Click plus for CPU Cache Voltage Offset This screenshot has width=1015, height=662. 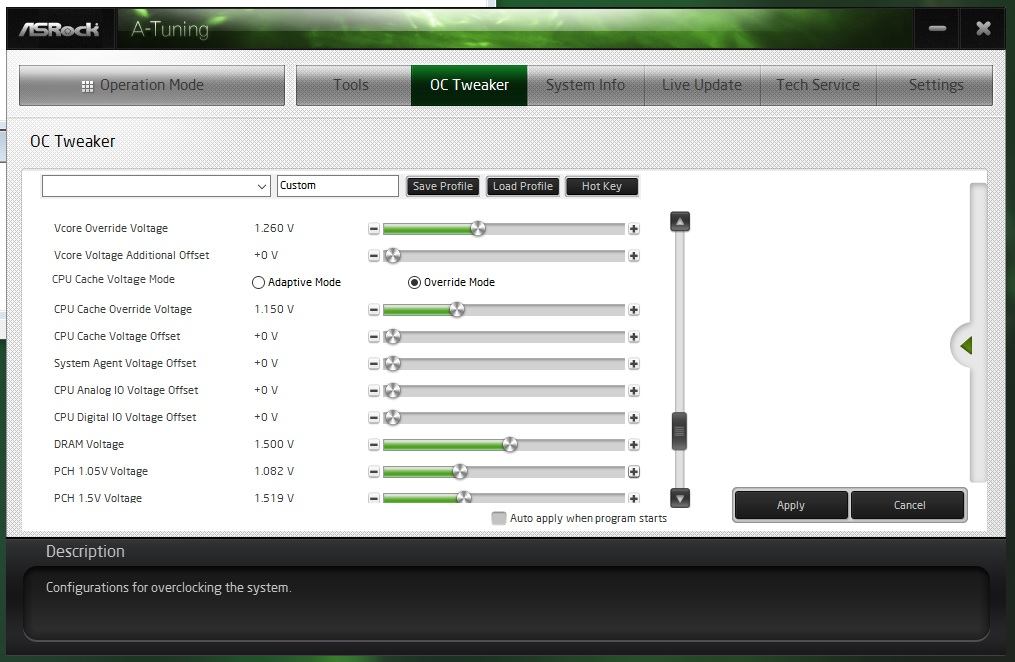pyautogui.click(x=634, y=337)
